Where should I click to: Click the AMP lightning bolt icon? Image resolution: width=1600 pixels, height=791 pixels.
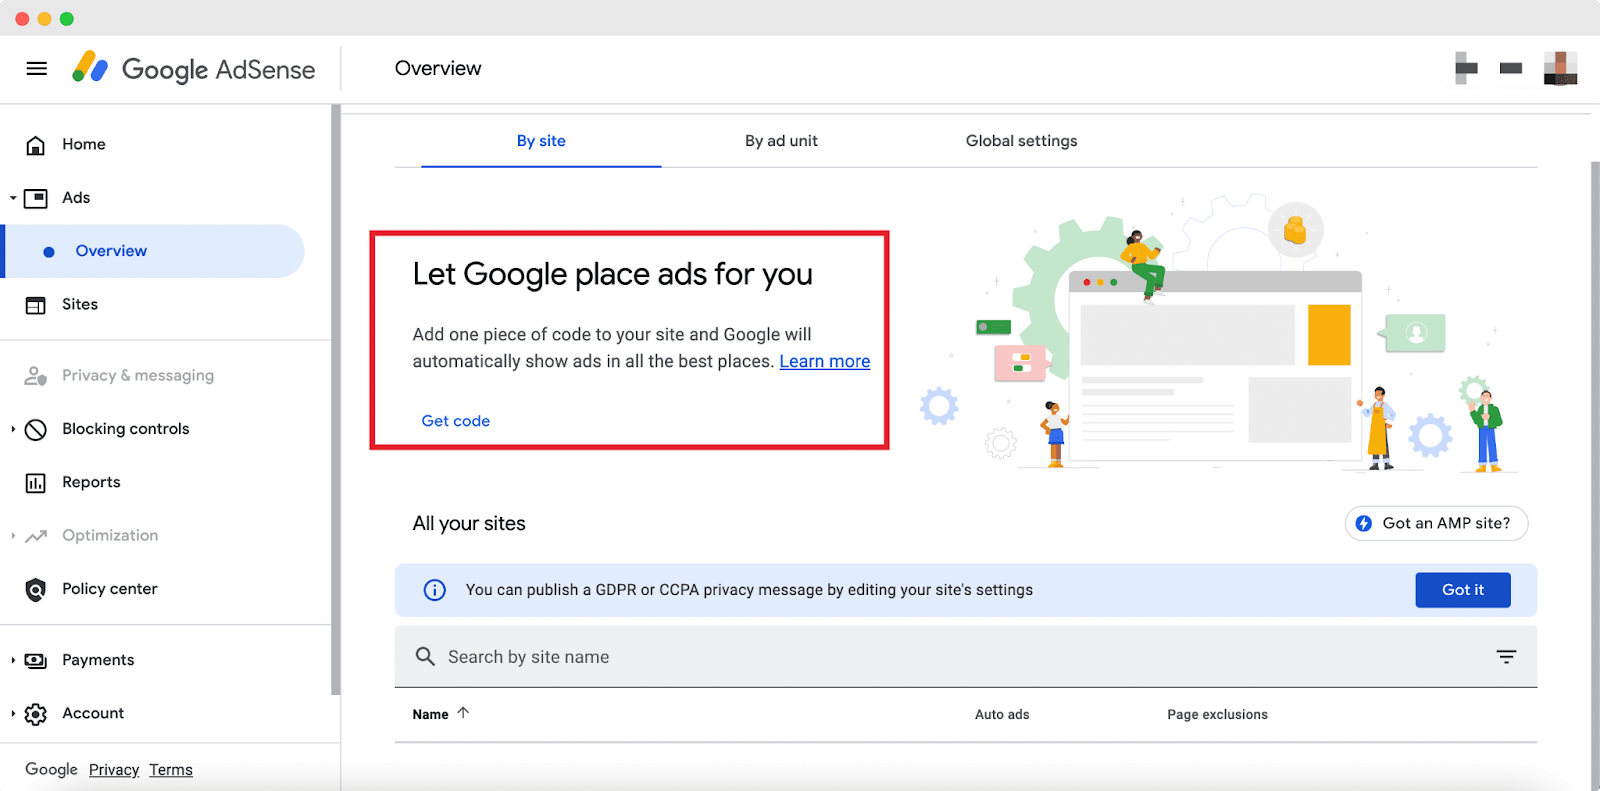(x=1363, y=523)
